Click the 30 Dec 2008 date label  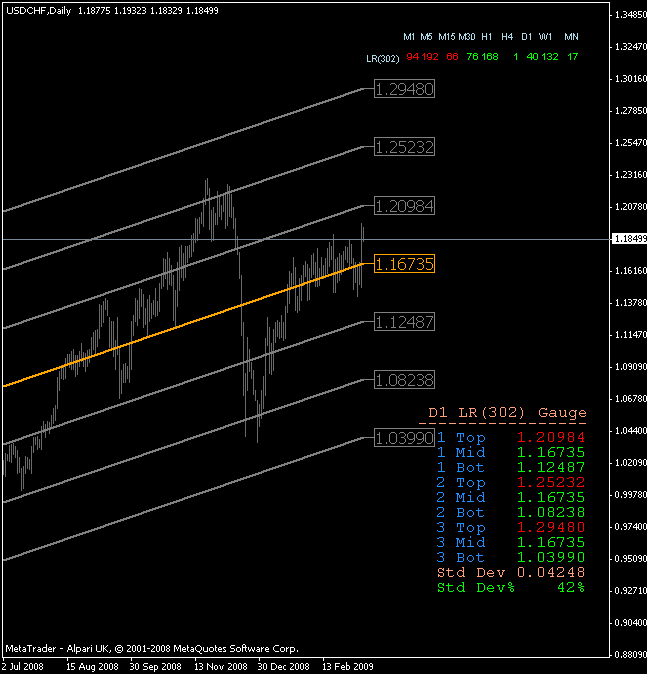(x=284, y=667)
